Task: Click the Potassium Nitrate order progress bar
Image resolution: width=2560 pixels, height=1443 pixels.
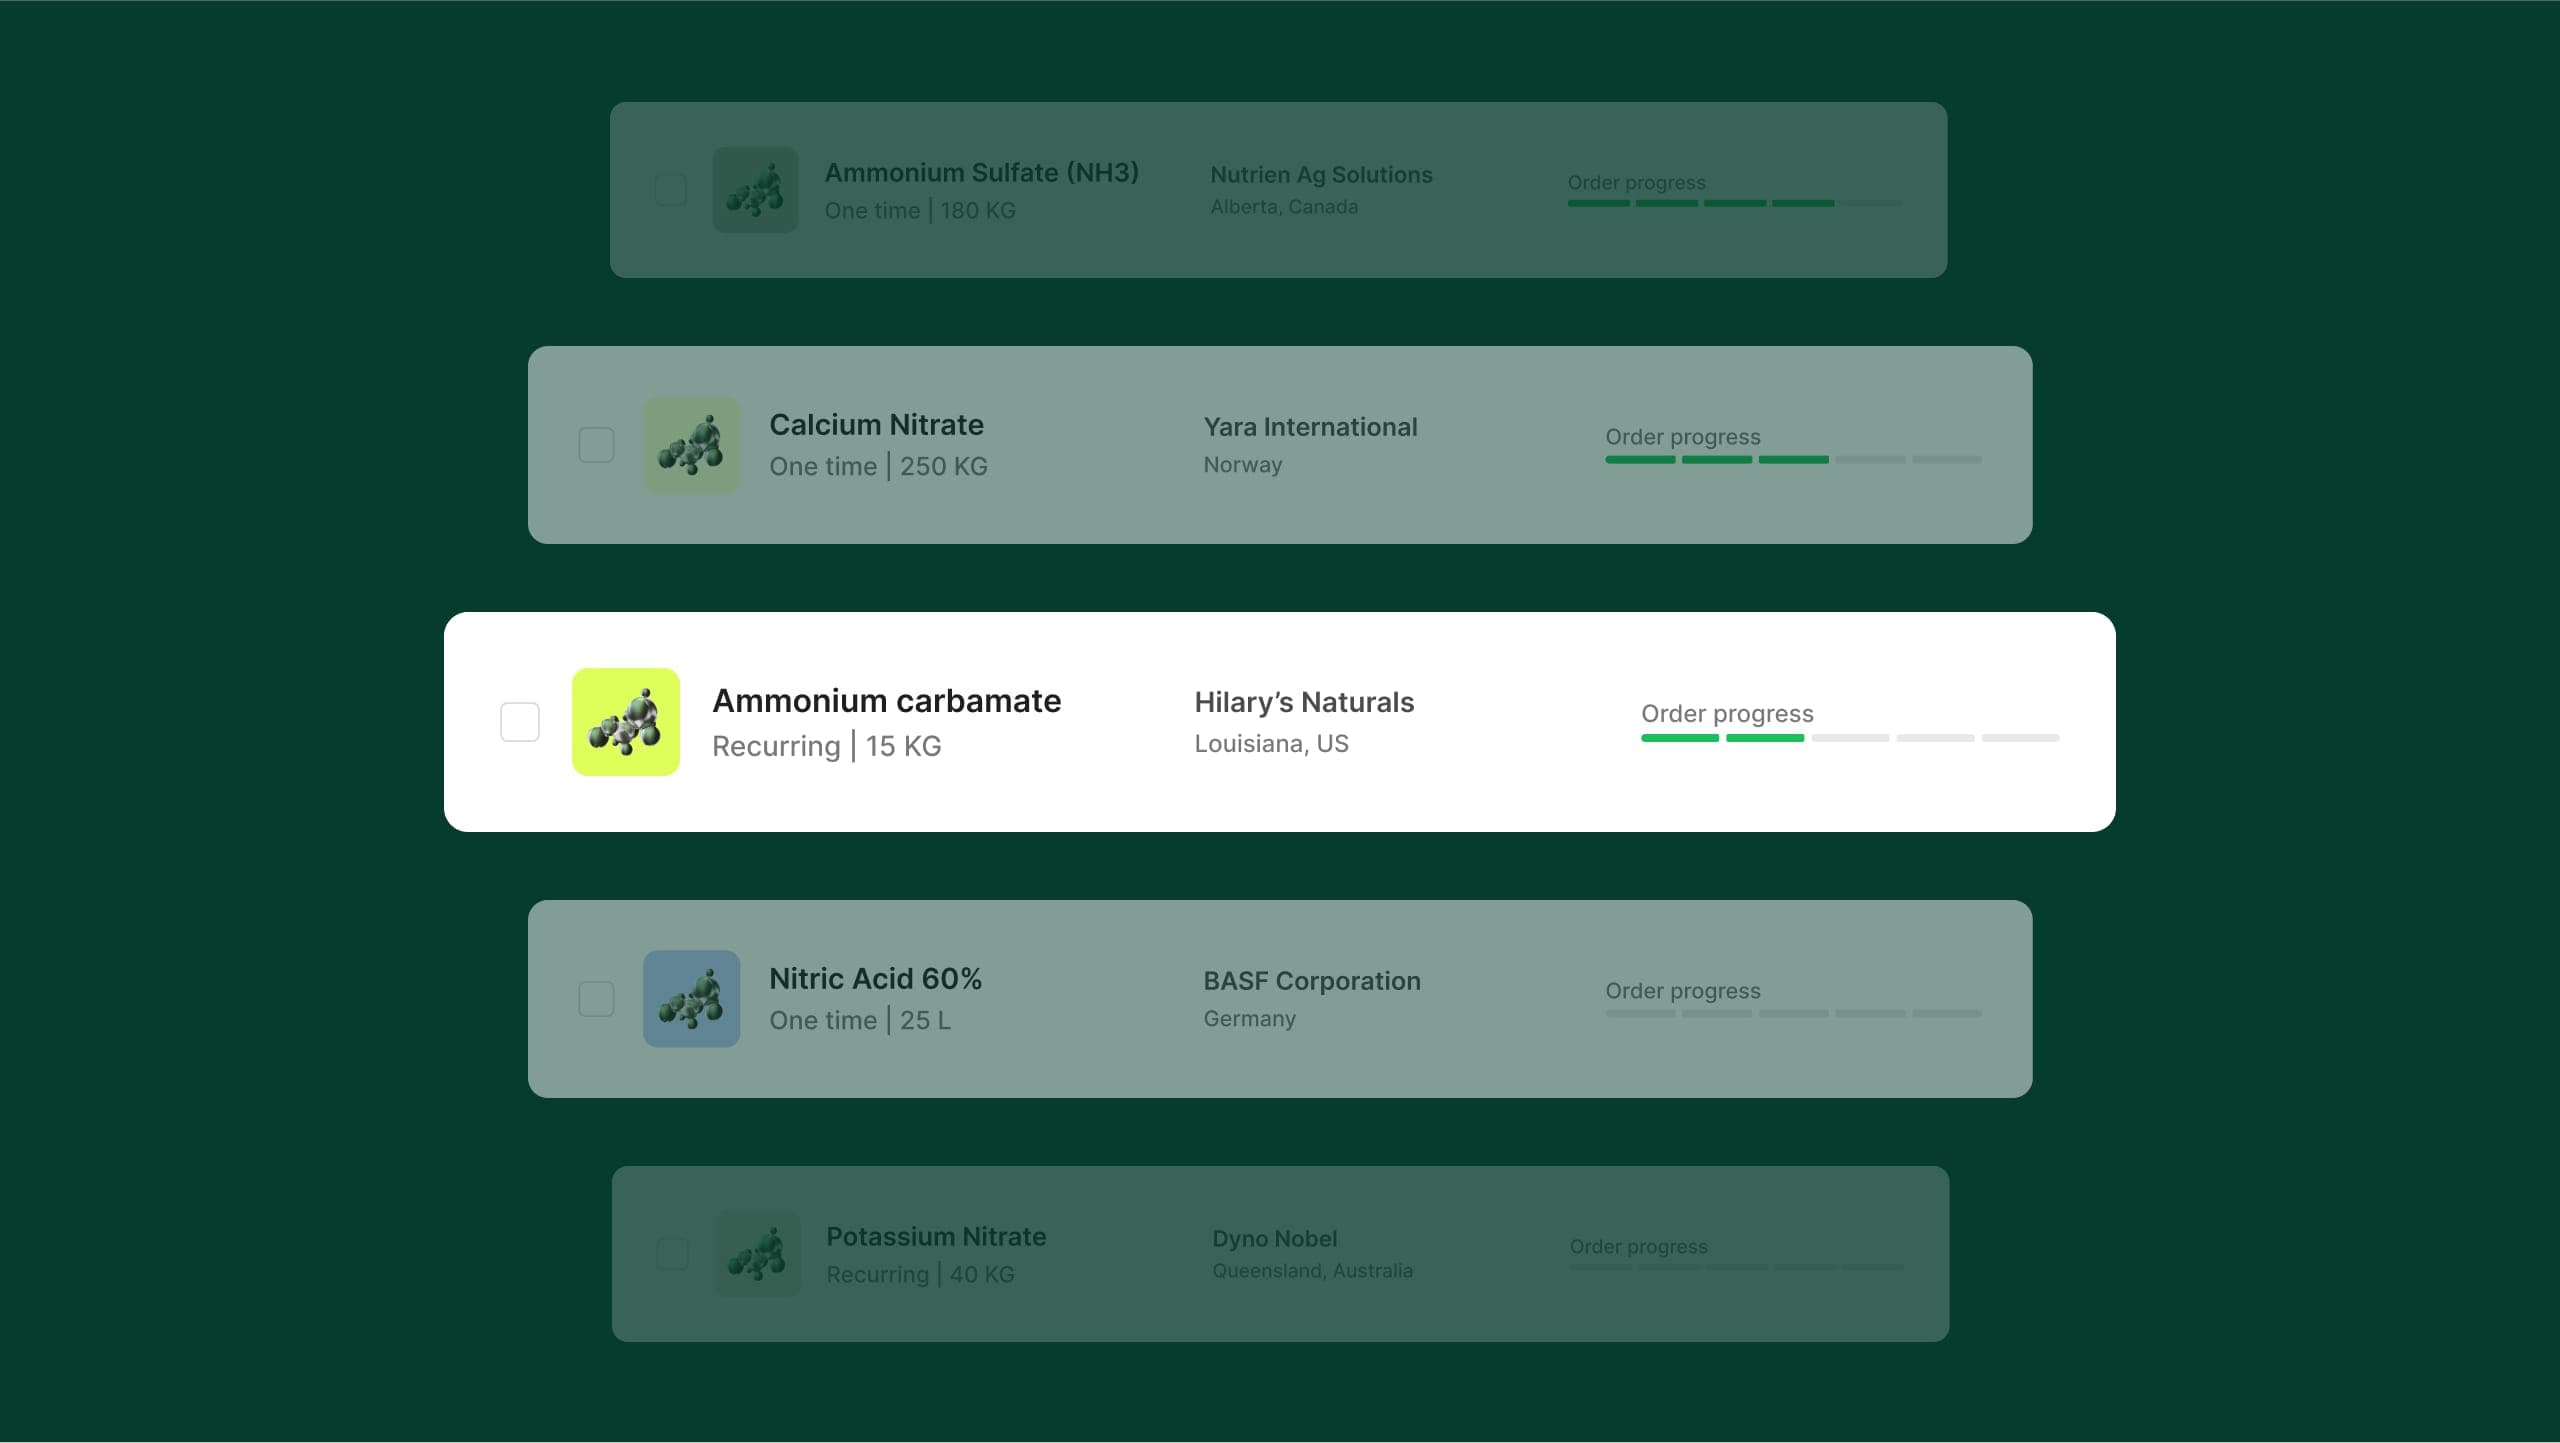Action: (x=1737, y=1267)
